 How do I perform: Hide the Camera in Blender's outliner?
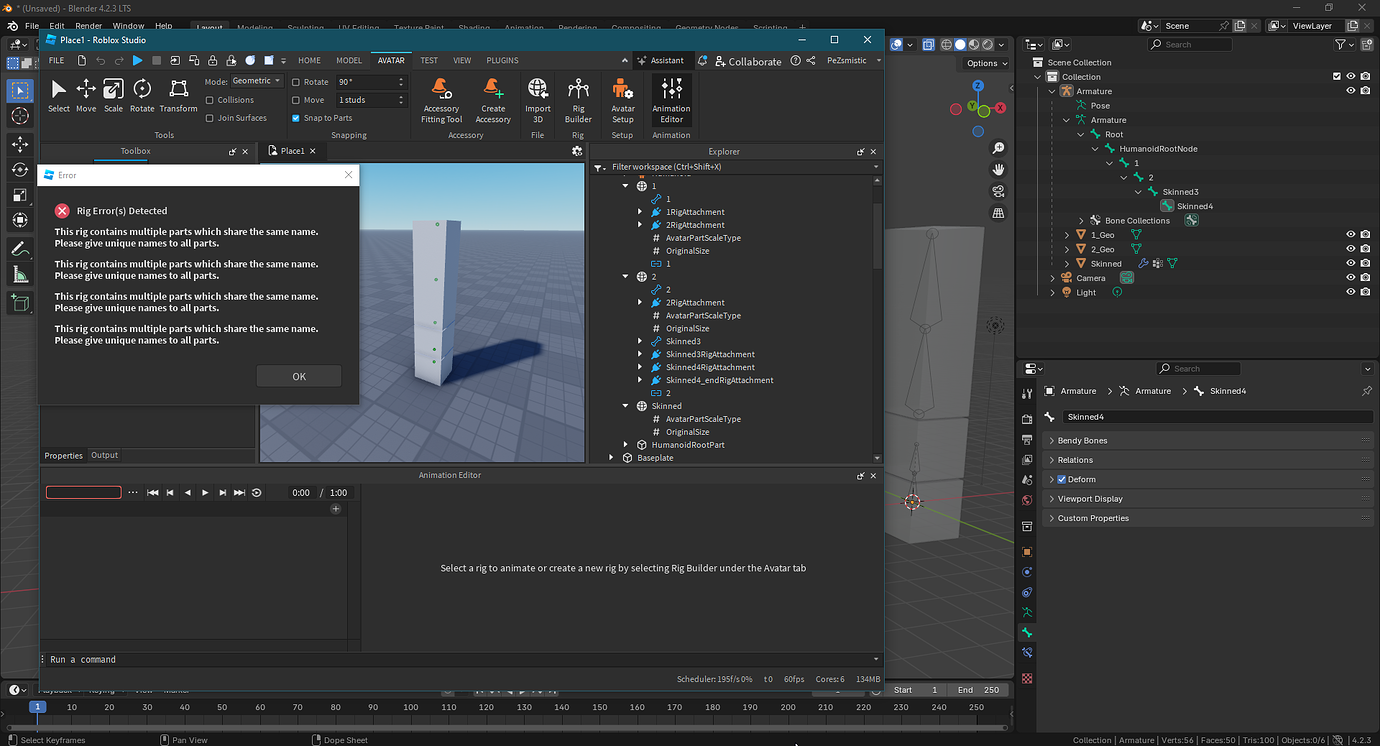coord(1351,277)
